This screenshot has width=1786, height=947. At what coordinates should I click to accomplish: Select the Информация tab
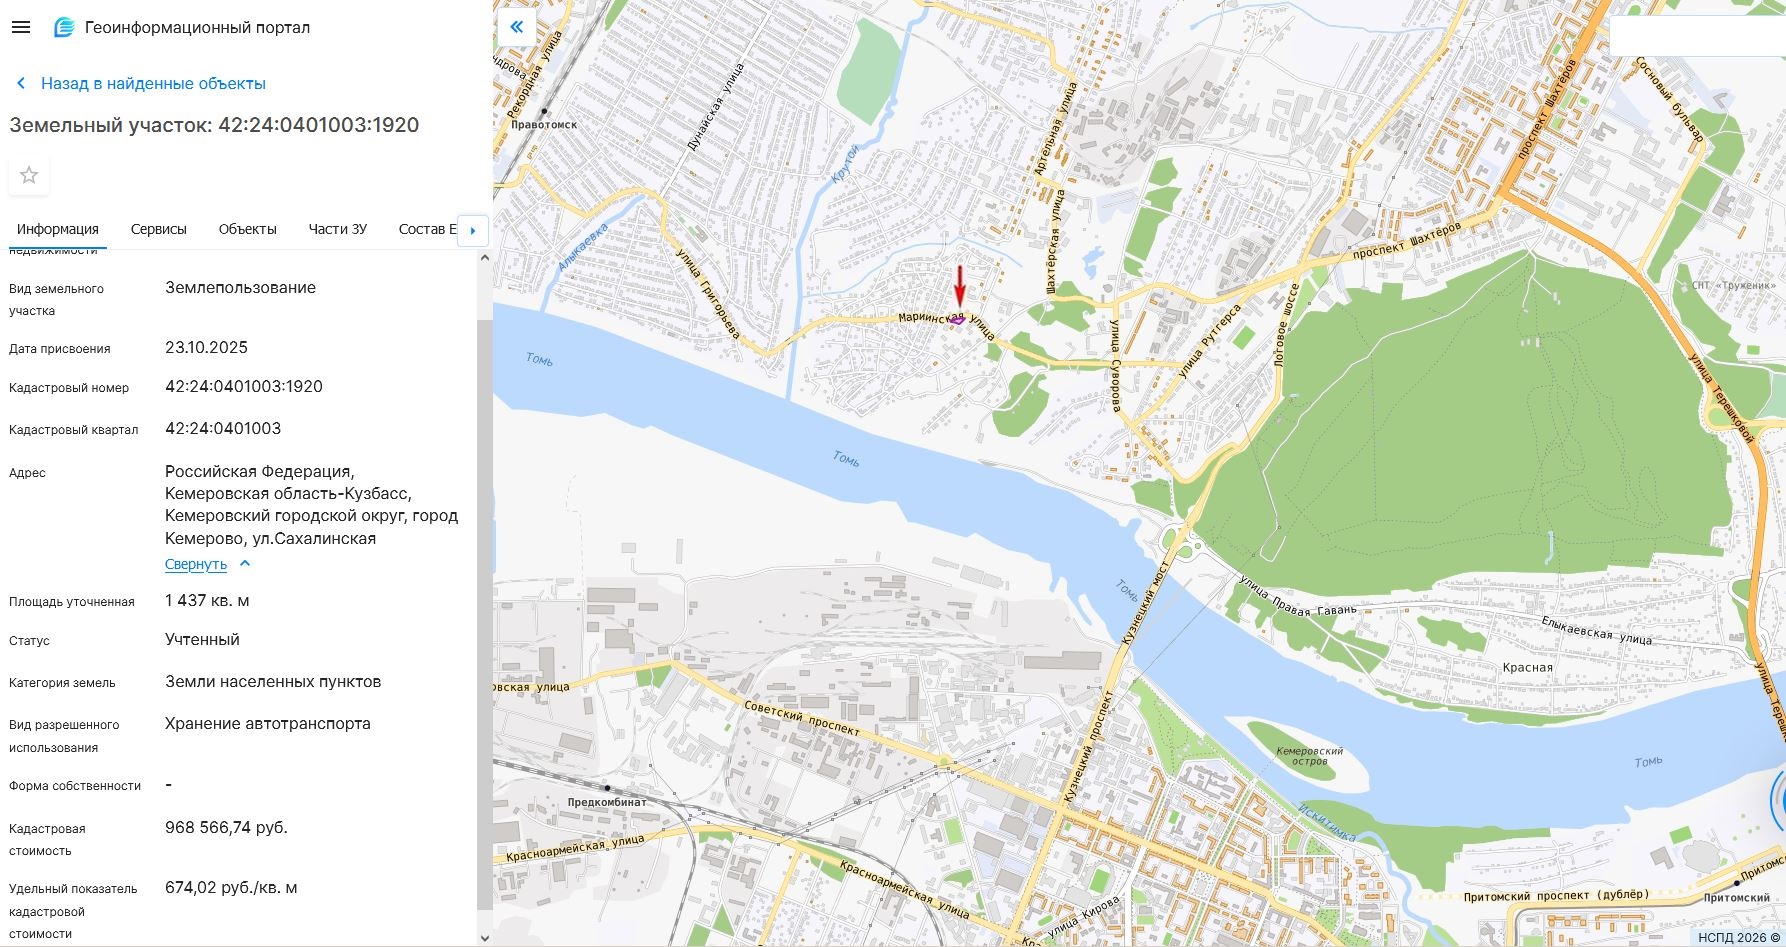point(57,229)
